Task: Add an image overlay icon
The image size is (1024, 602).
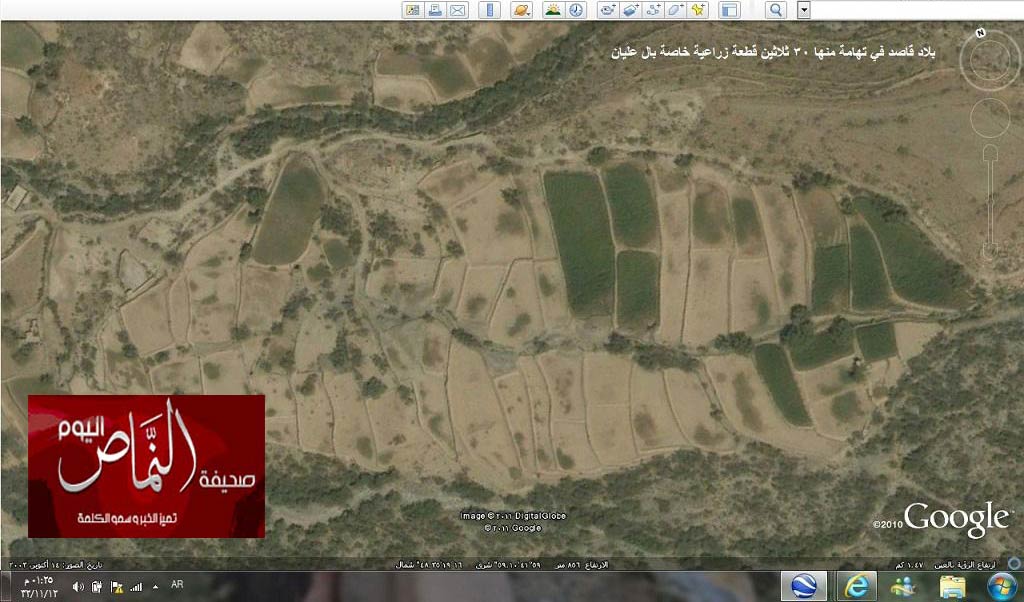Action: (630, 10)
